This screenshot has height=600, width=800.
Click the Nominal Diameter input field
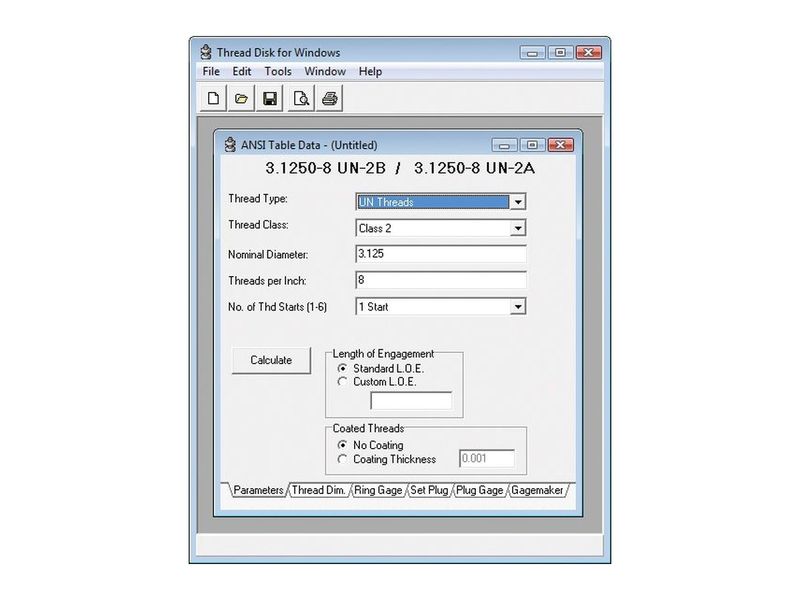click(441, 254)
